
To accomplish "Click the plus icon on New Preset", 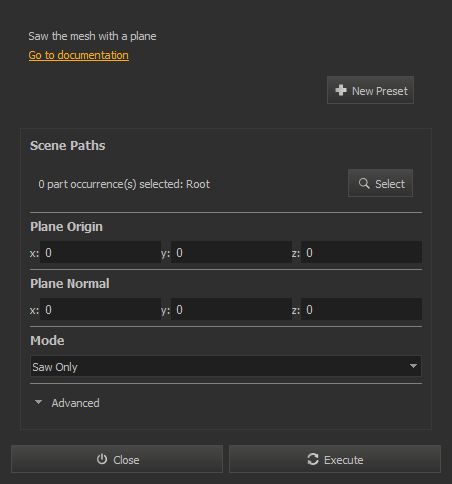I will [341, 90].
